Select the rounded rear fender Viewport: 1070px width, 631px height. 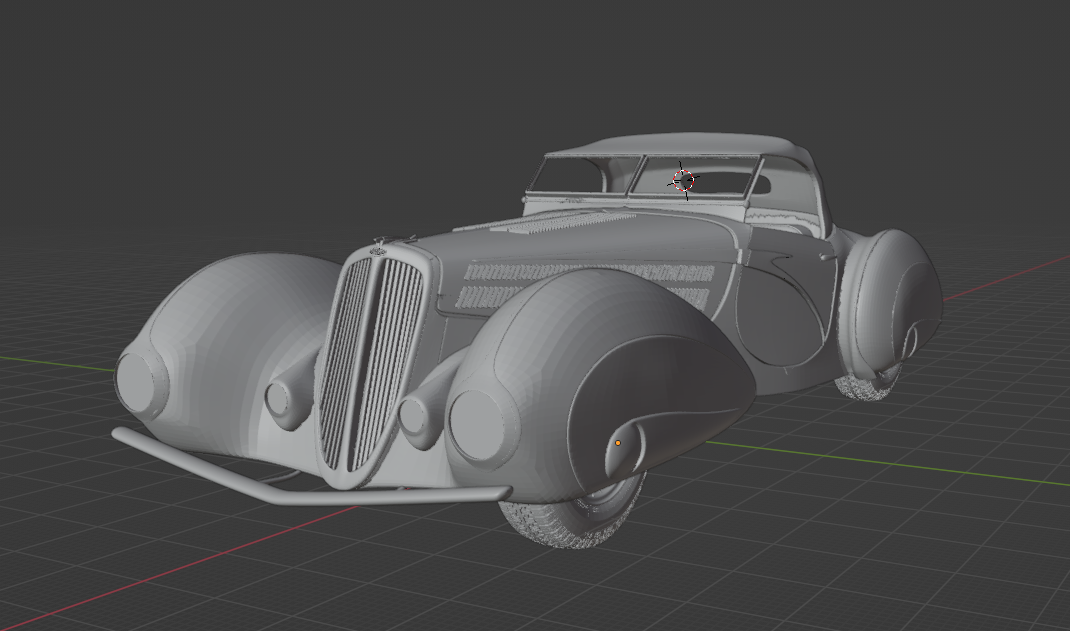click(891, 304)
